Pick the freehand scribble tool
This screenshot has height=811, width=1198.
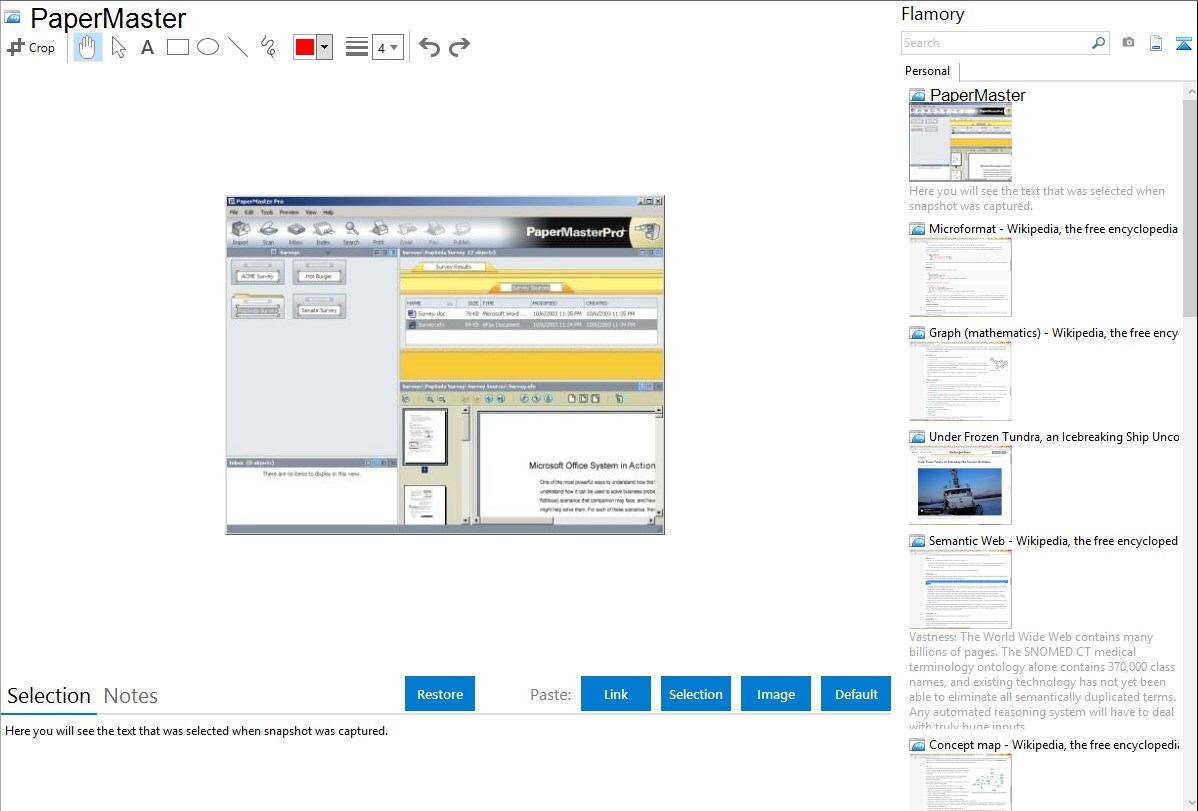[268, 47]
